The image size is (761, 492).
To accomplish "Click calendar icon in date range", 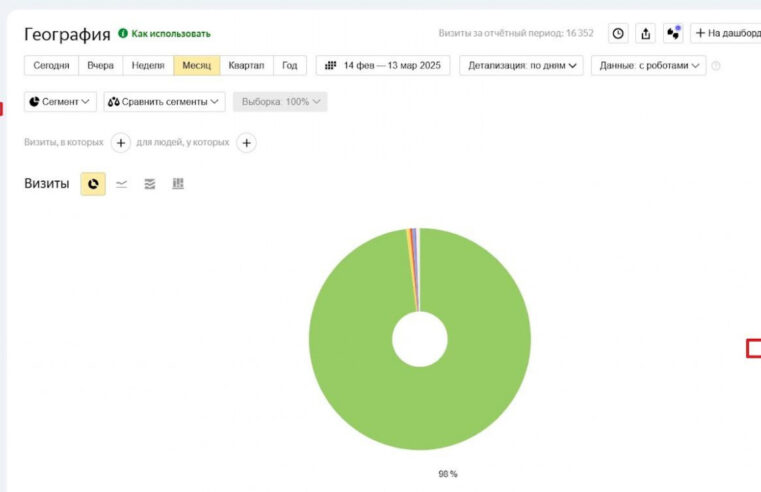I will click(x=331, y=65).
